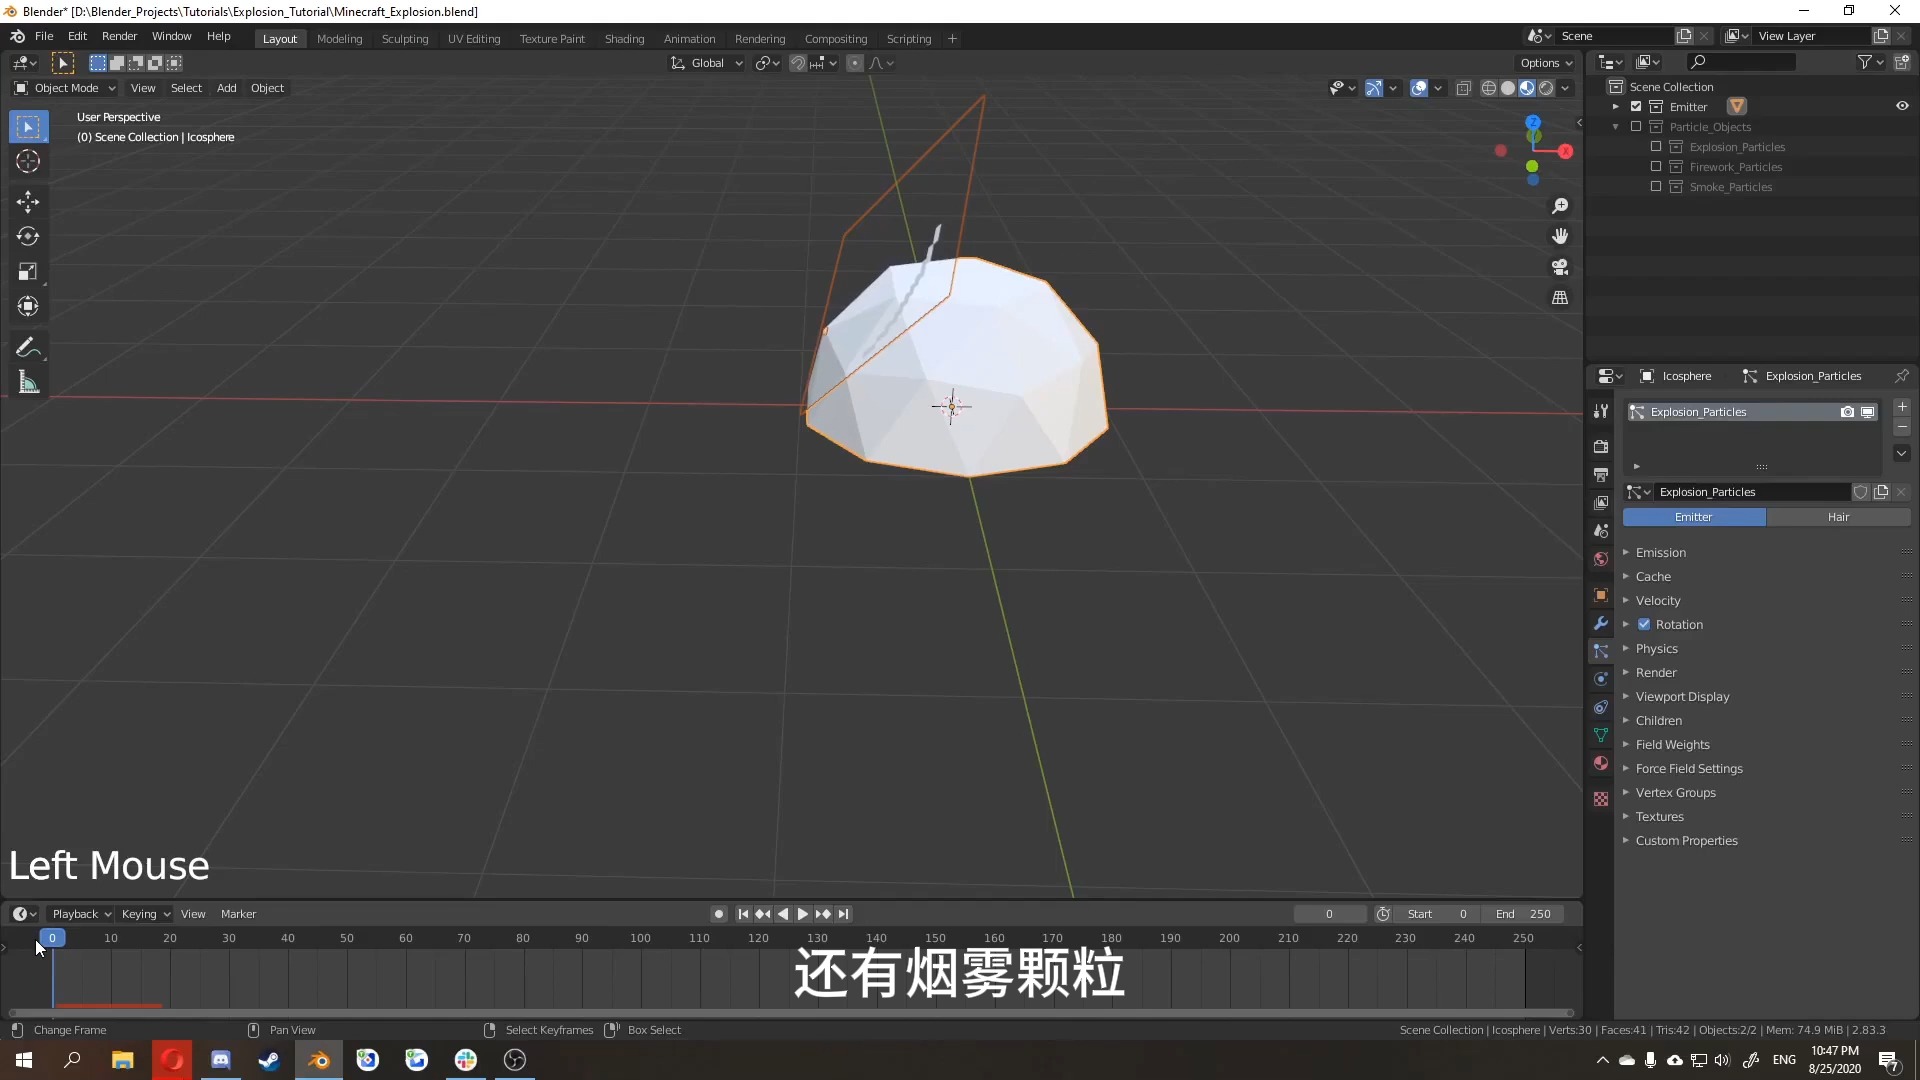Select the Rotate tool in the toolbar
The height and width of the screenshot is (1080, 1920).
tap(27, 237)
